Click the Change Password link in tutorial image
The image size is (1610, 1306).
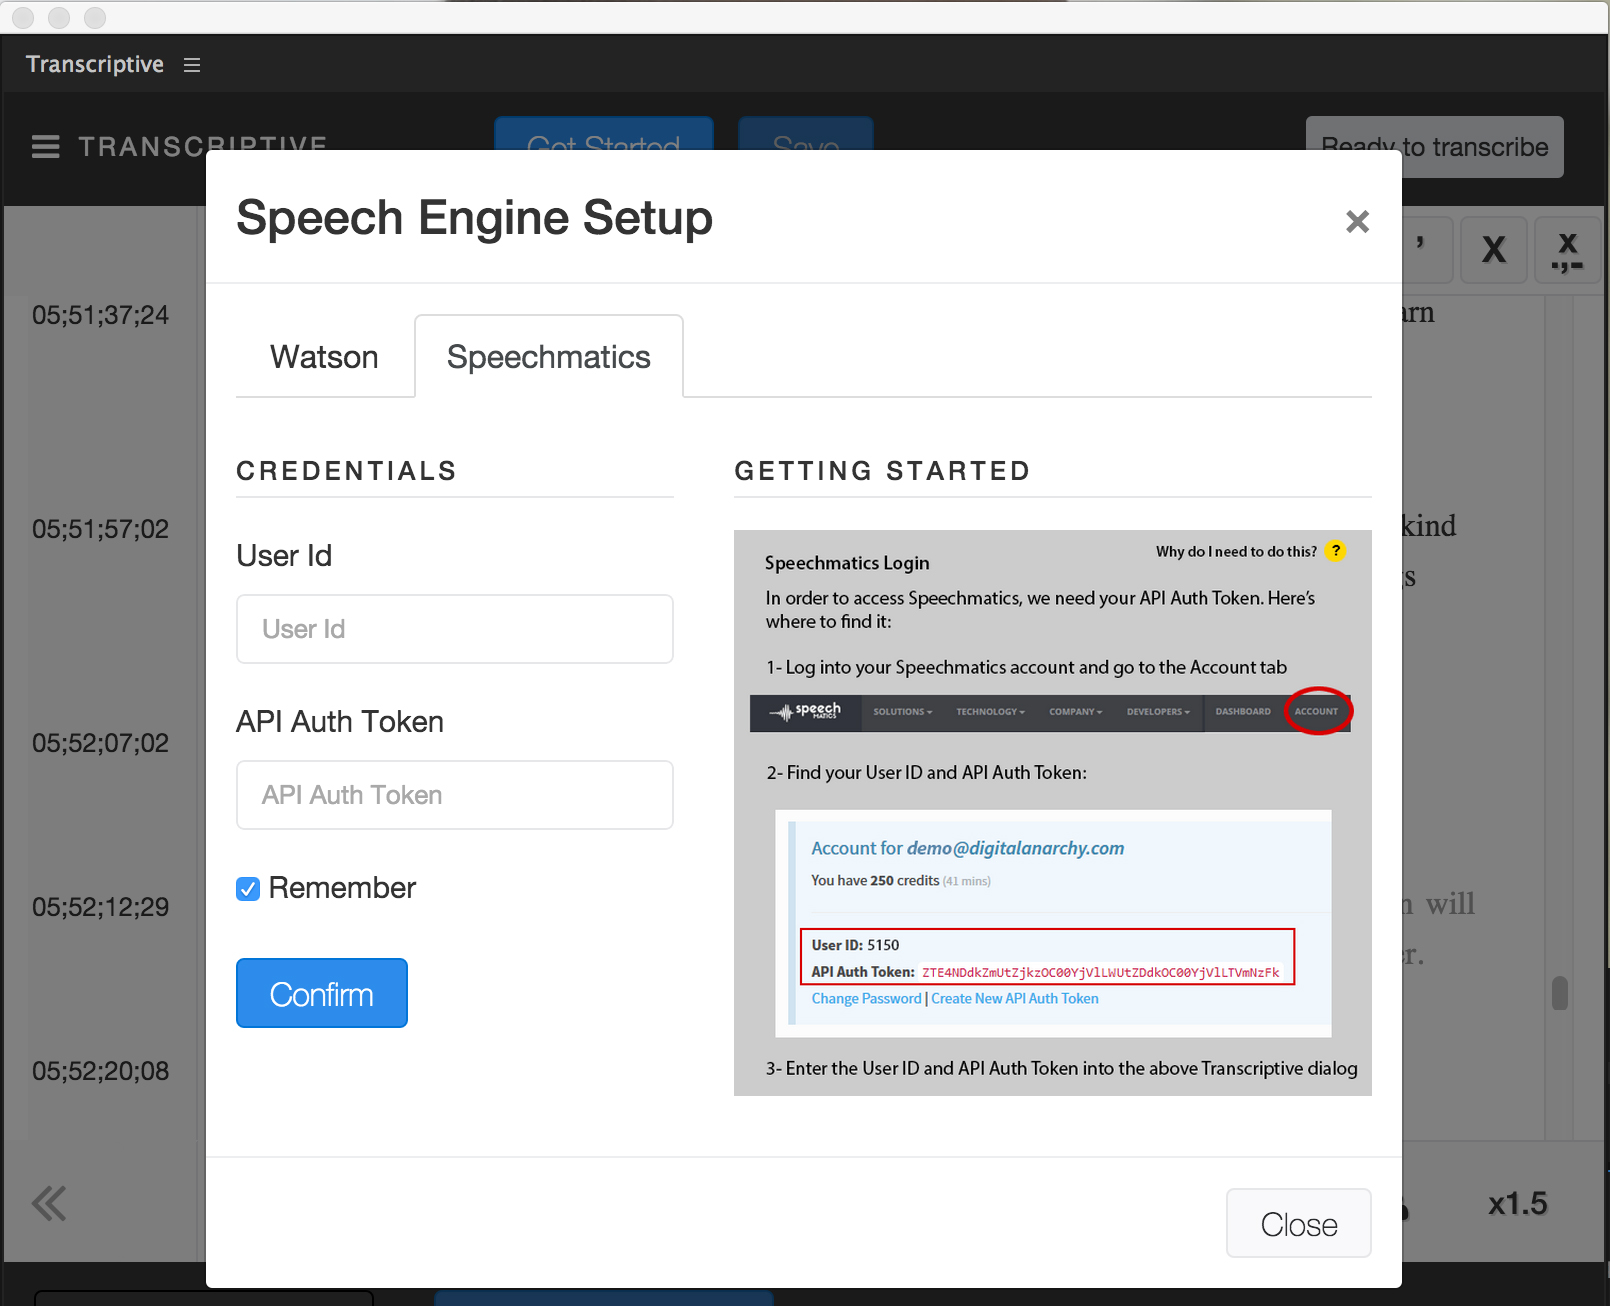click(x=866, y=998)
